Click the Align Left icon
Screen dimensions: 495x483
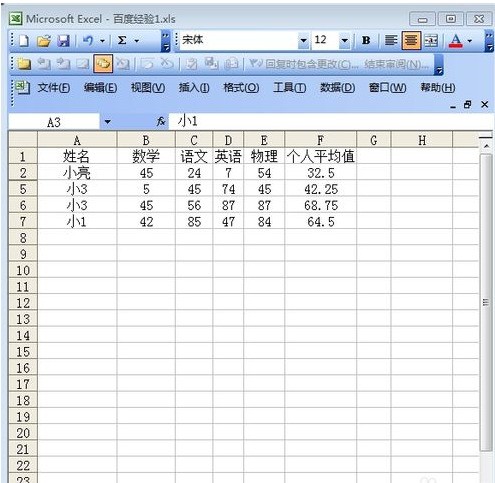[x=391, y=41]
